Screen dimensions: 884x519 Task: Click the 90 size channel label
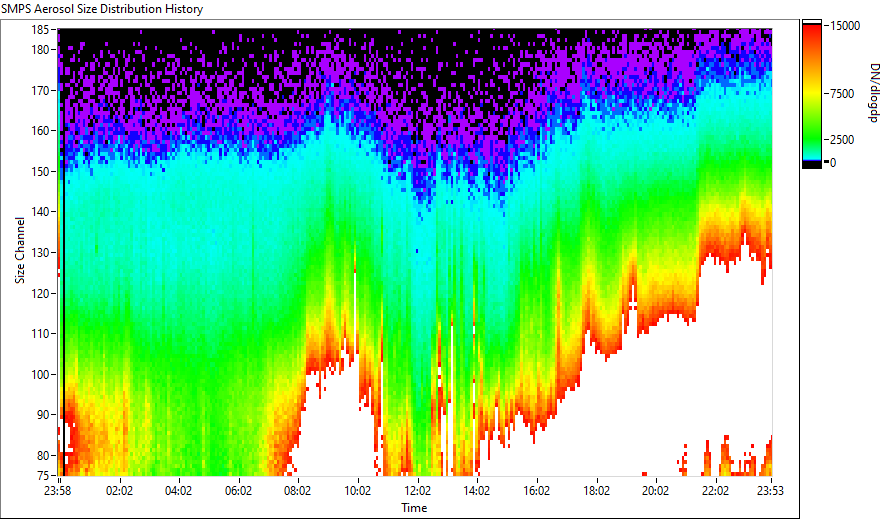click(45, 415)
